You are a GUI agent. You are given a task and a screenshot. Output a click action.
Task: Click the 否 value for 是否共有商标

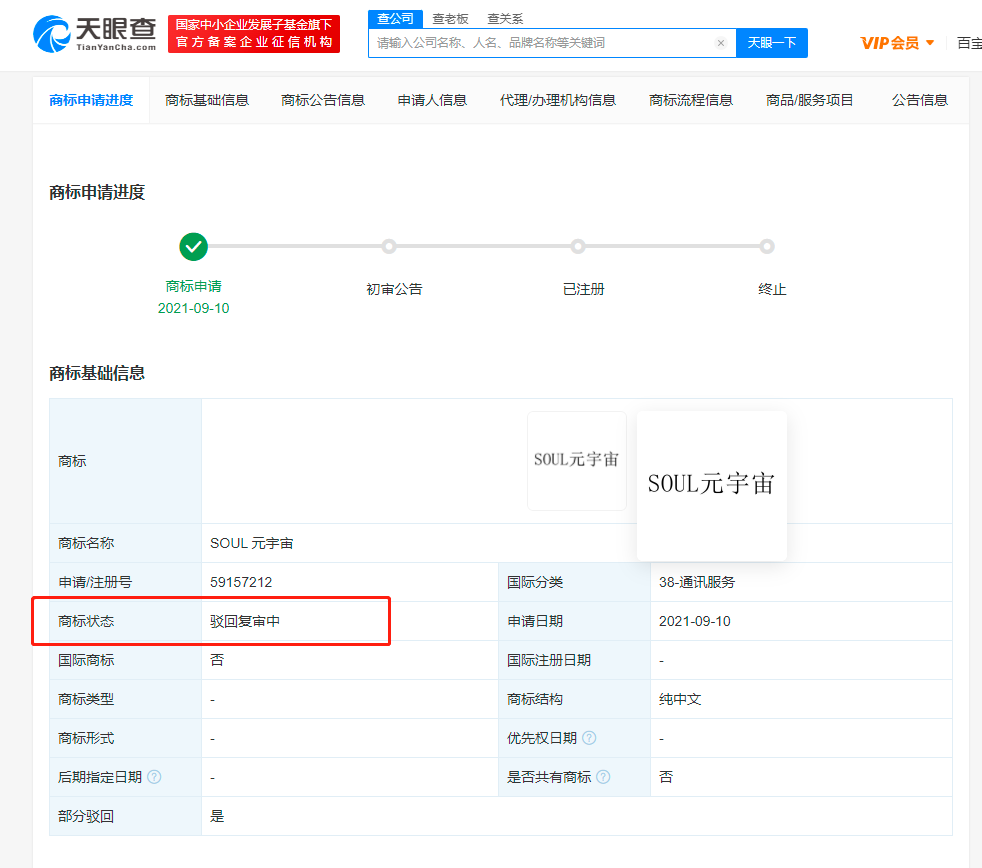(x=666, y=777)
